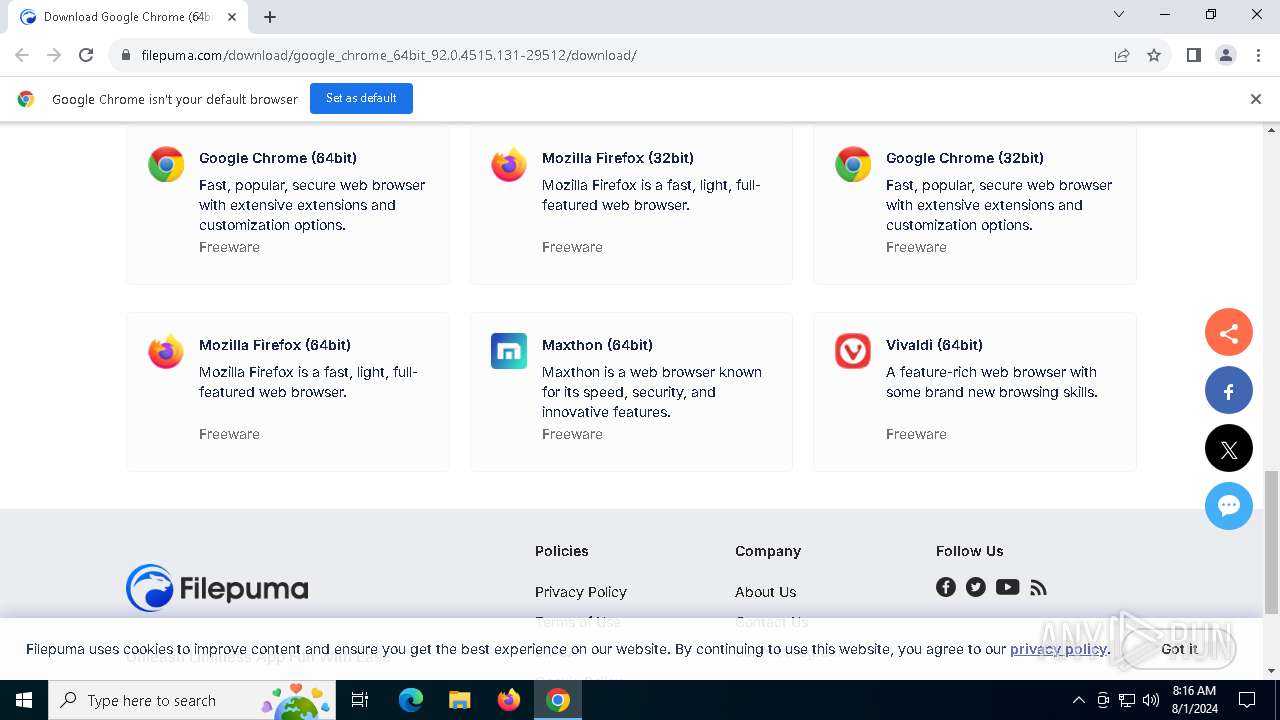Open the blue chat bubble button
The height and width of the screenshot is (720, 1280).
coord(1229,506)
